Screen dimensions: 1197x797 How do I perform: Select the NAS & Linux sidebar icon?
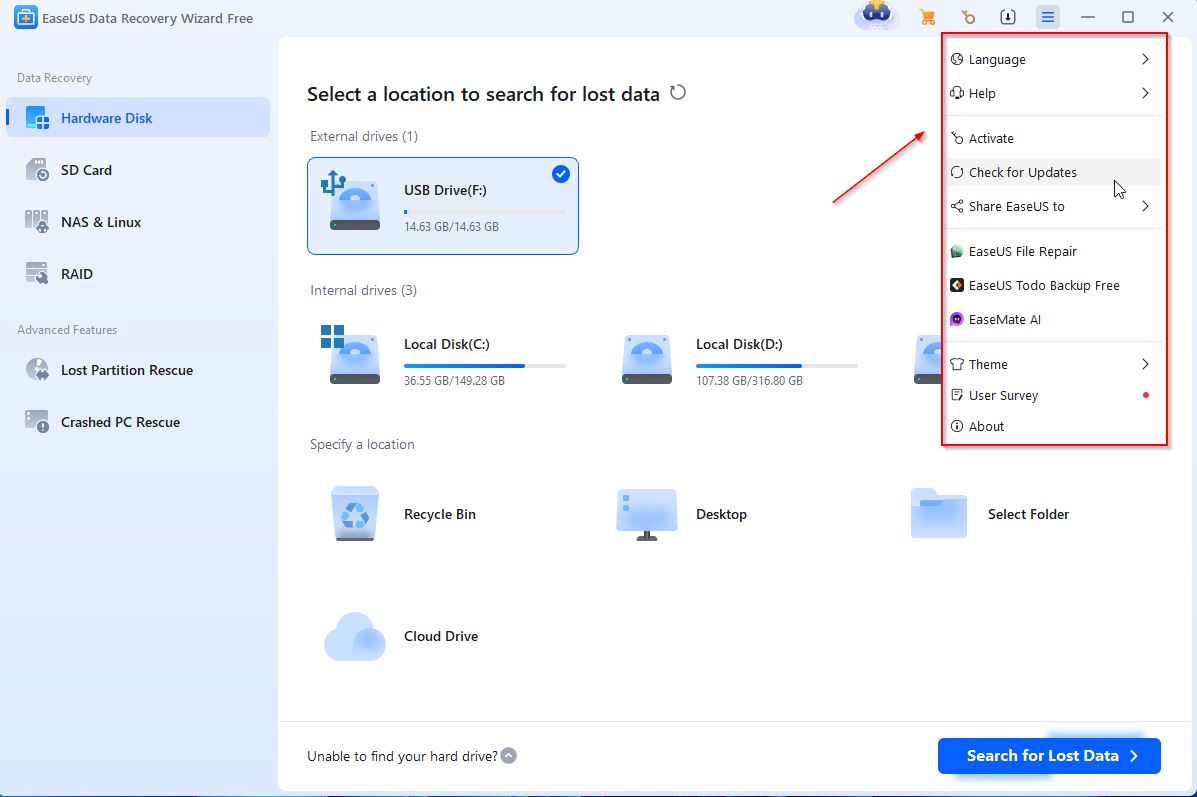(x=37, y=221)
